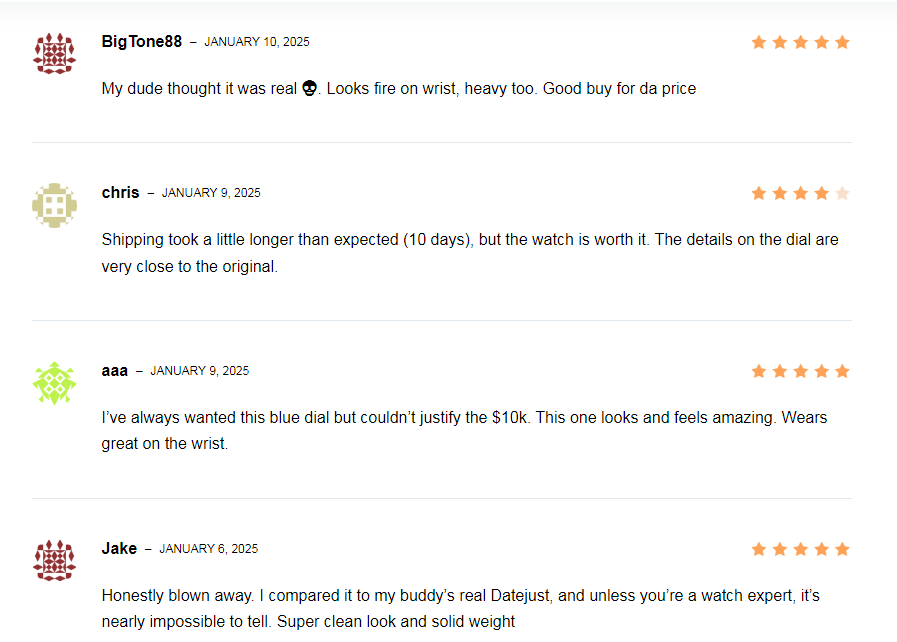
Task: Click aaa's green patterned avatar
Action: pyautogui.click(x=54, y=383)
